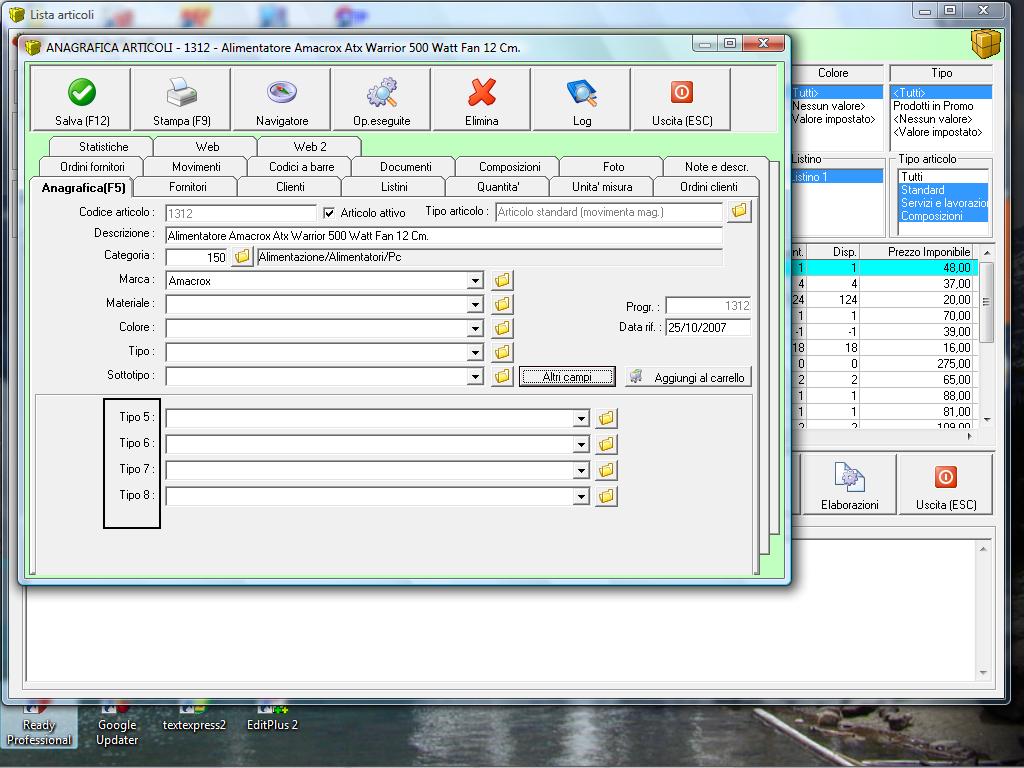The width and height of the screenshot is (1024, 768).
Task: Click the Descrizione text field
Action: [x=443, y=236]
